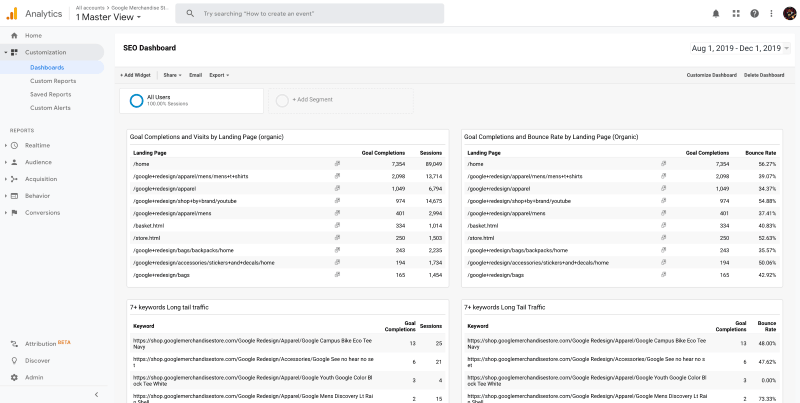Viewport: 800px width, 403px height.
Task: Click the Attribution icon
Action: (14, 344)
